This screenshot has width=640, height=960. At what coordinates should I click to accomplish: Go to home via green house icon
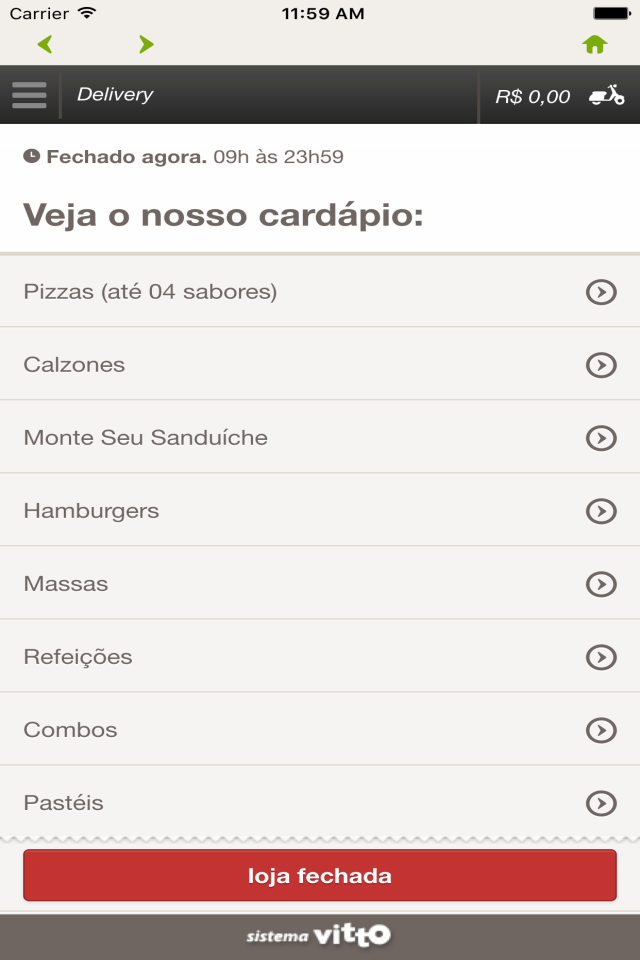(x=595, y=45)
